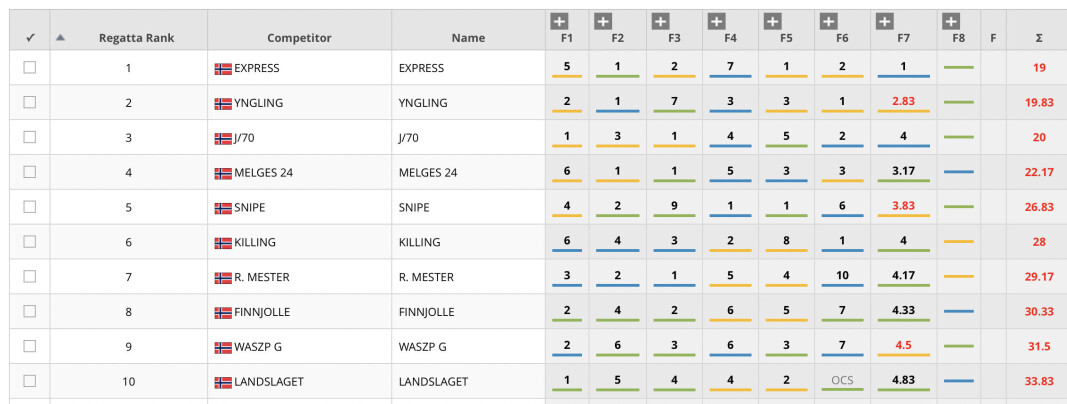Image resolution: width=1067 pixels, height=404 pixels.
Task: Click the F column header
Action: (993, 39)
